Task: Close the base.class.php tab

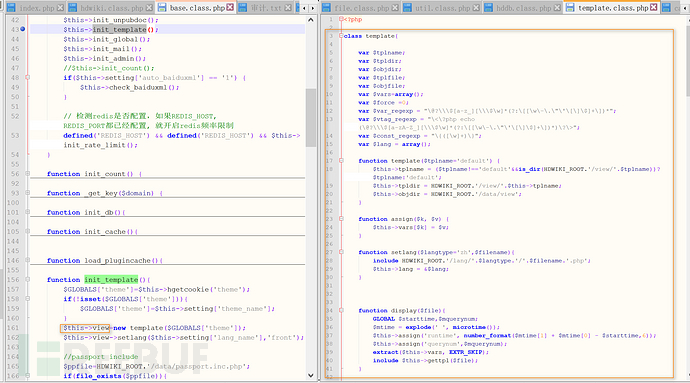Action: point(230,7)
